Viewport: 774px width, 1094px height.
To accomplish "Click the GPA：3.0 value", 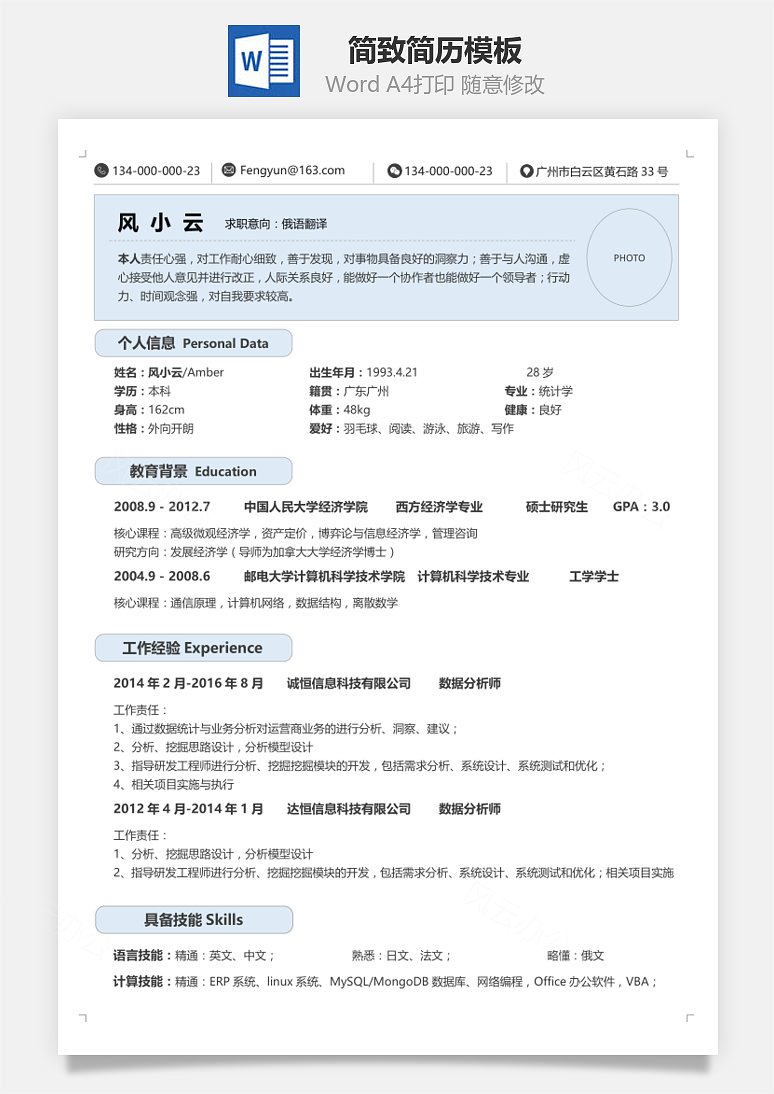I will point(641,507).
